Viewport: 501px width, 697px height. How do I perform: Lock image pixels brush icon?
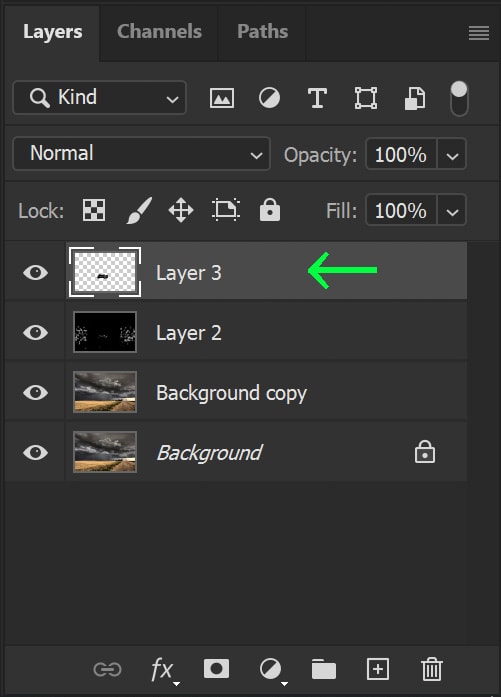point(139,210)
